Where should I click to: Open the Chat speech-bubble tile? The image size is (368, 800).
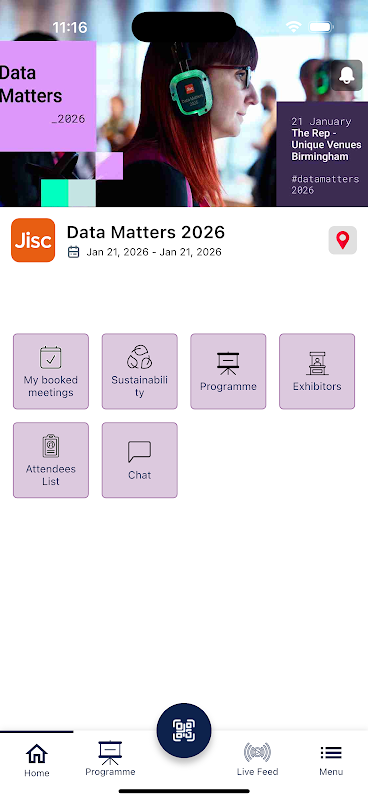[x=139, y=460]
